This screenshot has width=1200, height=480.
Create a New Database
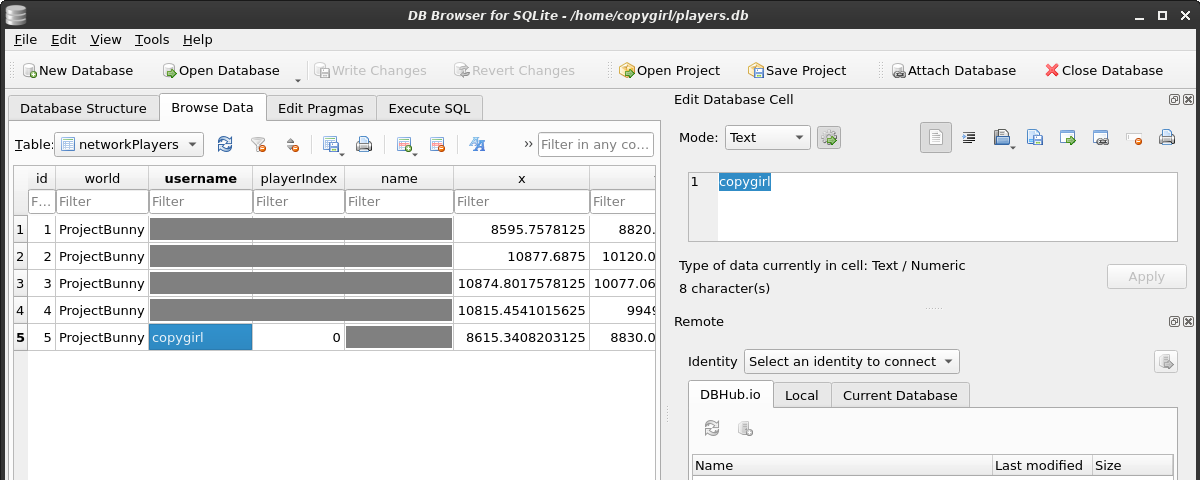[x=77, y=70]
